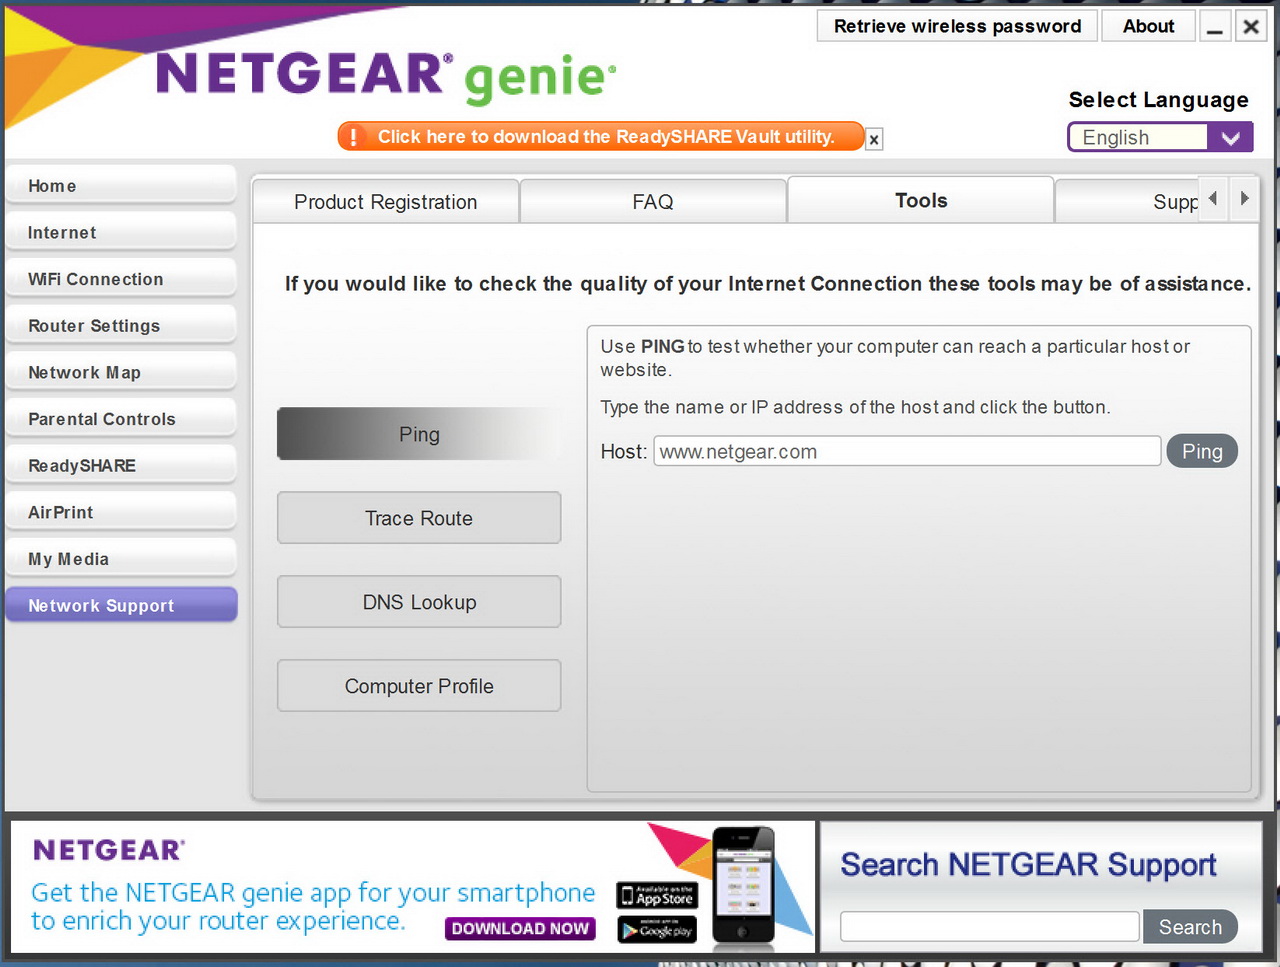Select the English language field

click(1138, 138)
